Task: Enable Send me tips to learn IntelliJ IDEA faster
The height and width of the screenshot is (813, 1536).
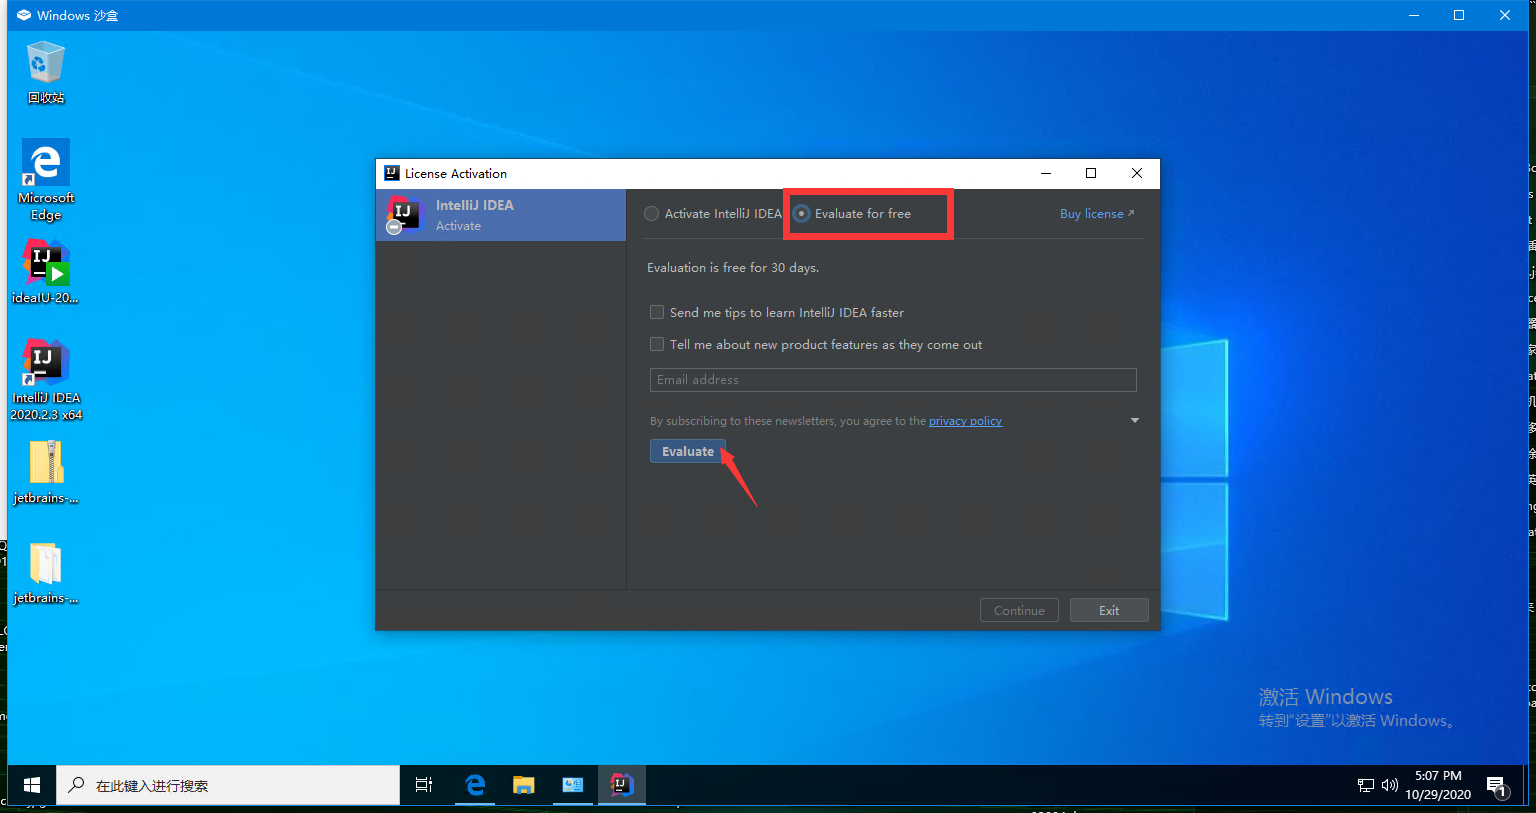Action: coord(777,313)
